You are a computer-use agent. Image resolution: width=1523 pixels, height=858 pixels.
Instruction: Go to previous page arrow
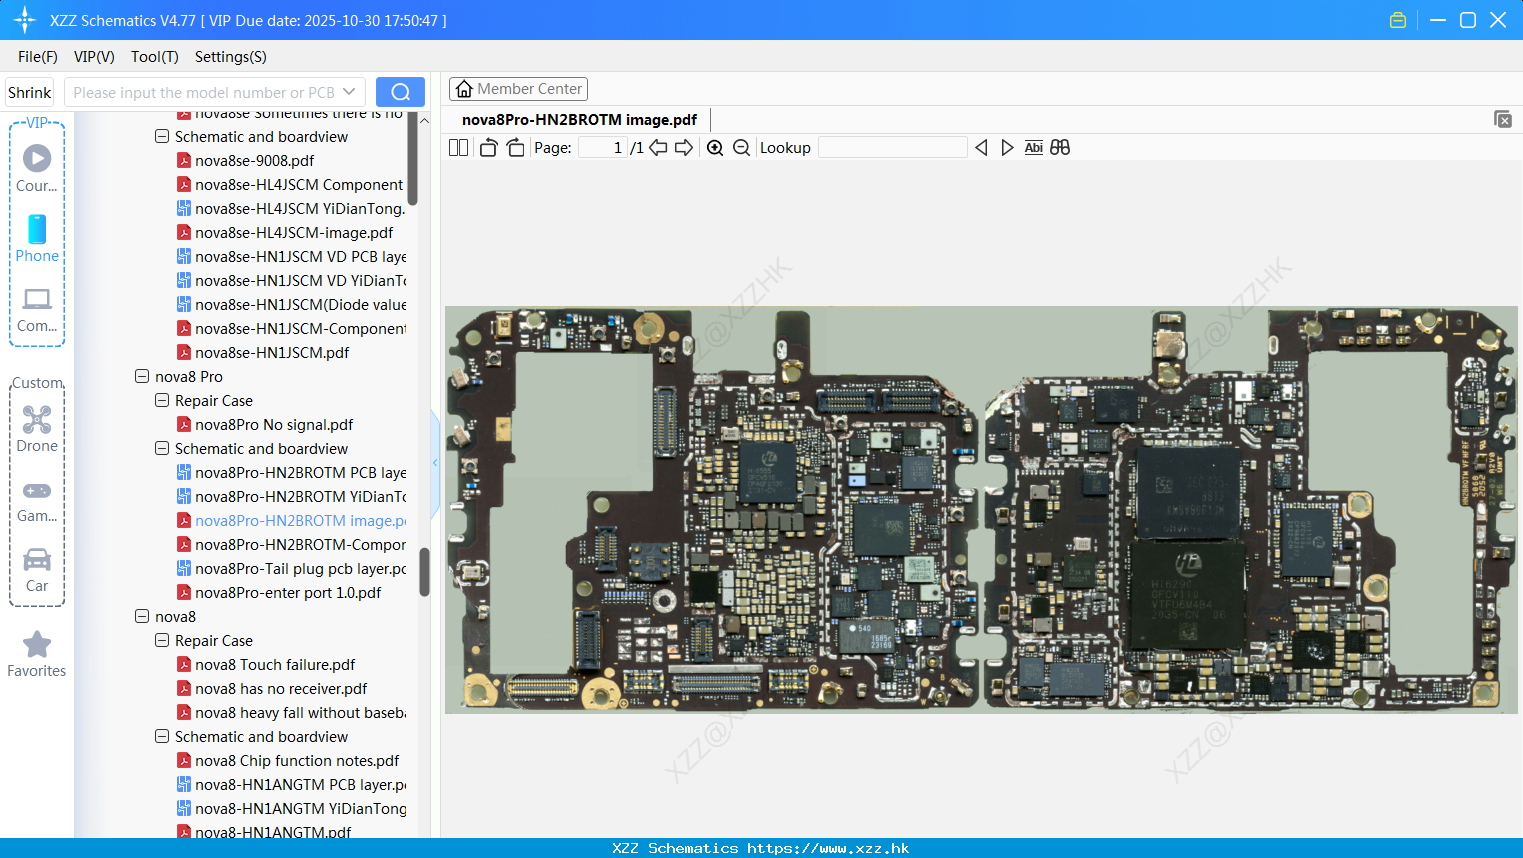[x=658, y=148]
